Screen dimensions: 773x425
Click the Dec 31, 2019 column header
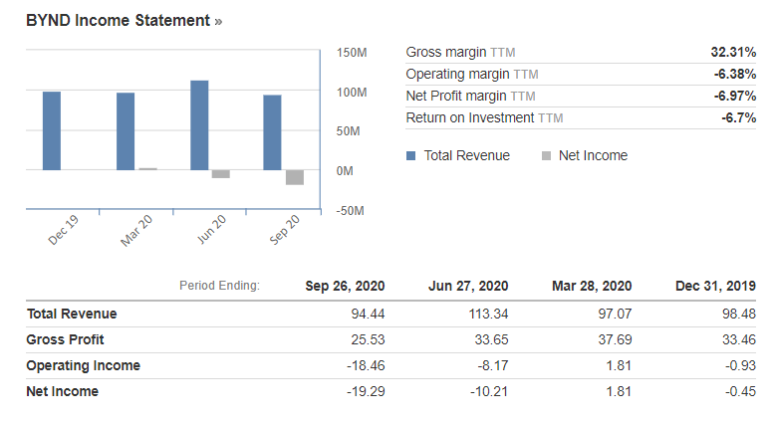point(715,286)
